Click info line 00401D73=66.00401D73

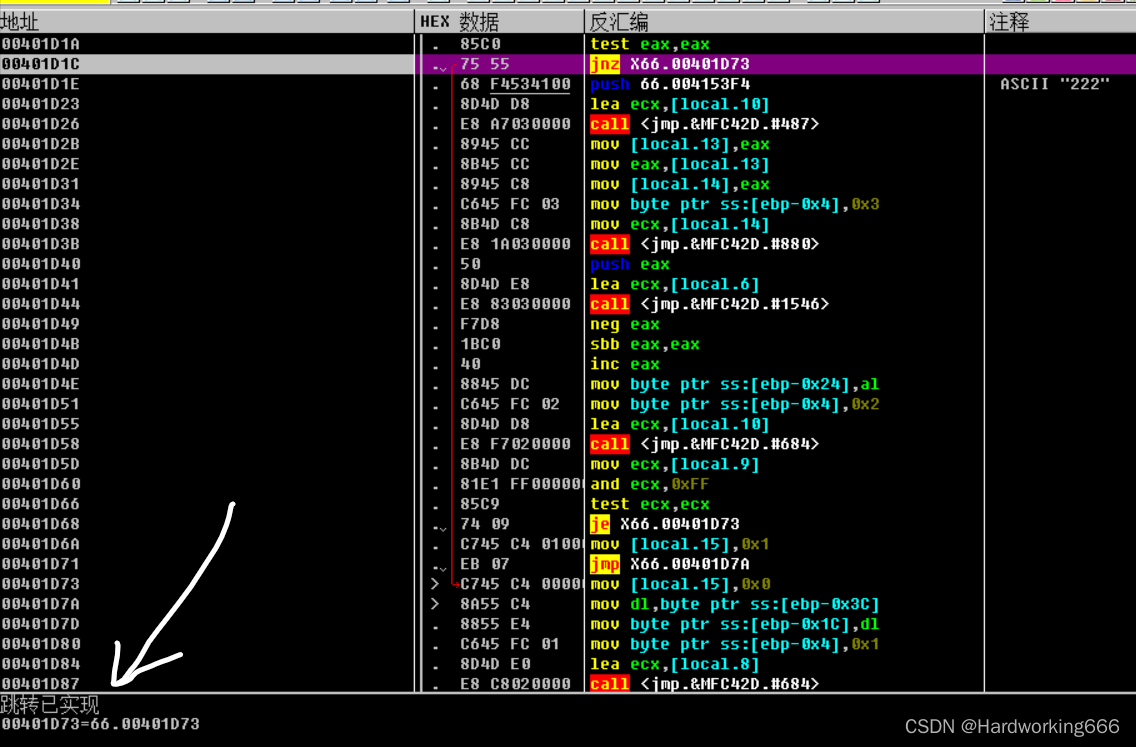click(100, 724)
